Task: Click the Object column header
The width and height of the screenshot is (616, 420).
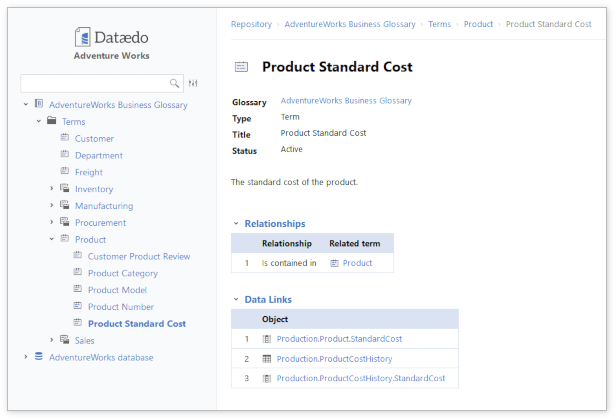Action: click(275, 319)
